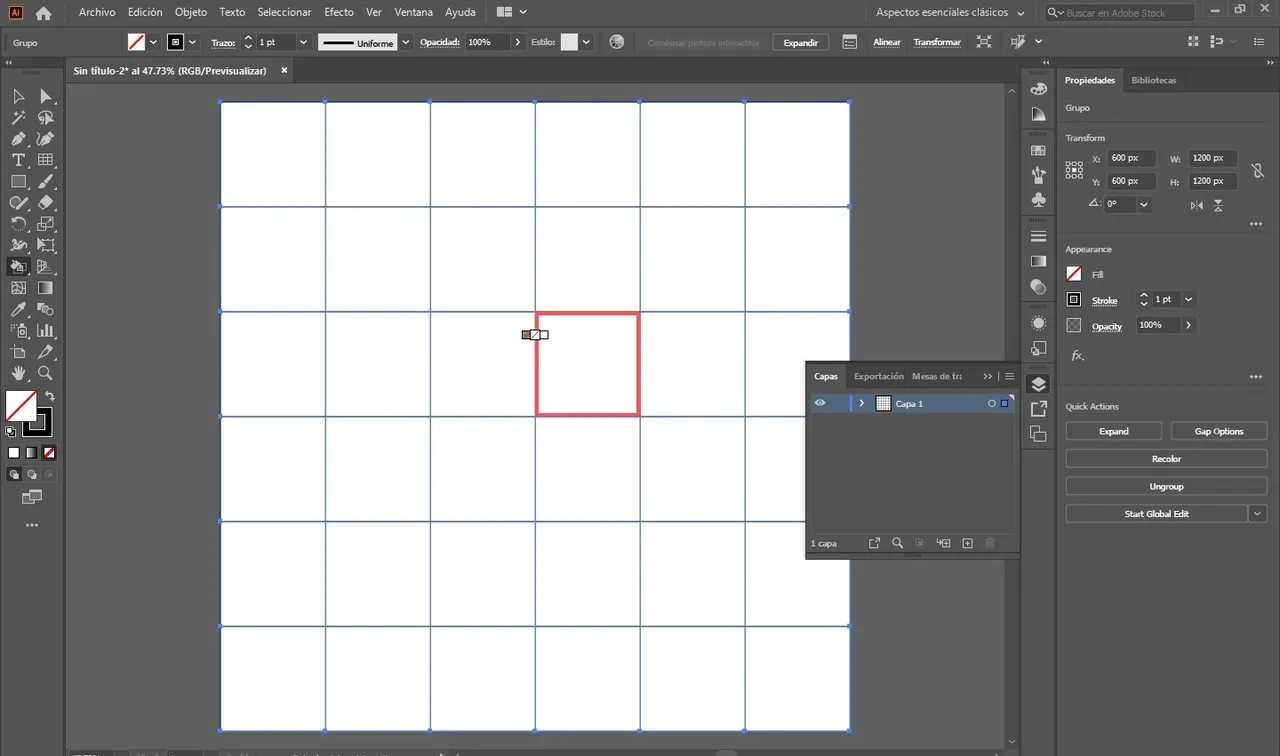Screen dimensions: 1280x756
Task: Open the Objeto menu
Action: [x=191, y=13]
